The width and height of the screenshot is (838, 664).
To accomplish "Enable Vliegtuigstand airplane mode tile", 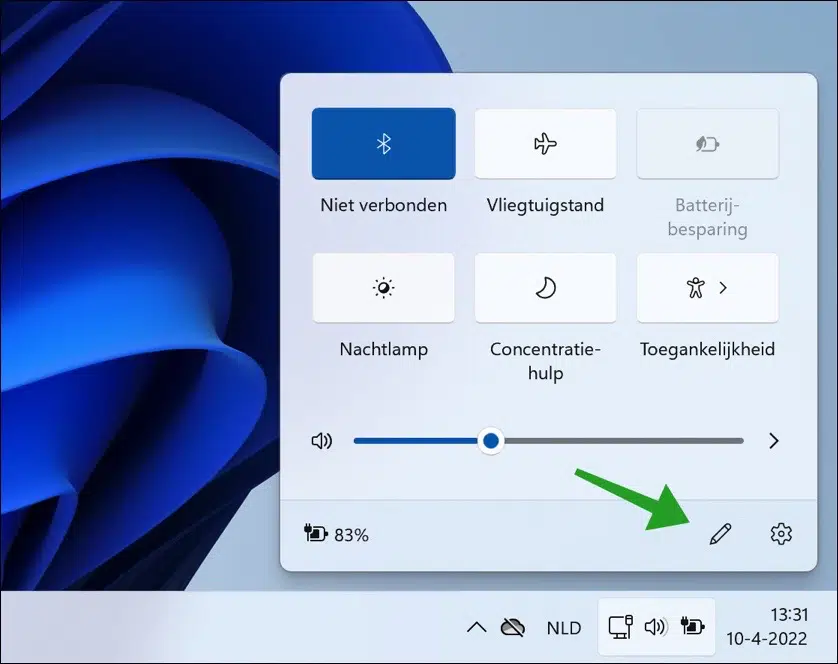I will pyautogui.click(x=545, y=144).
